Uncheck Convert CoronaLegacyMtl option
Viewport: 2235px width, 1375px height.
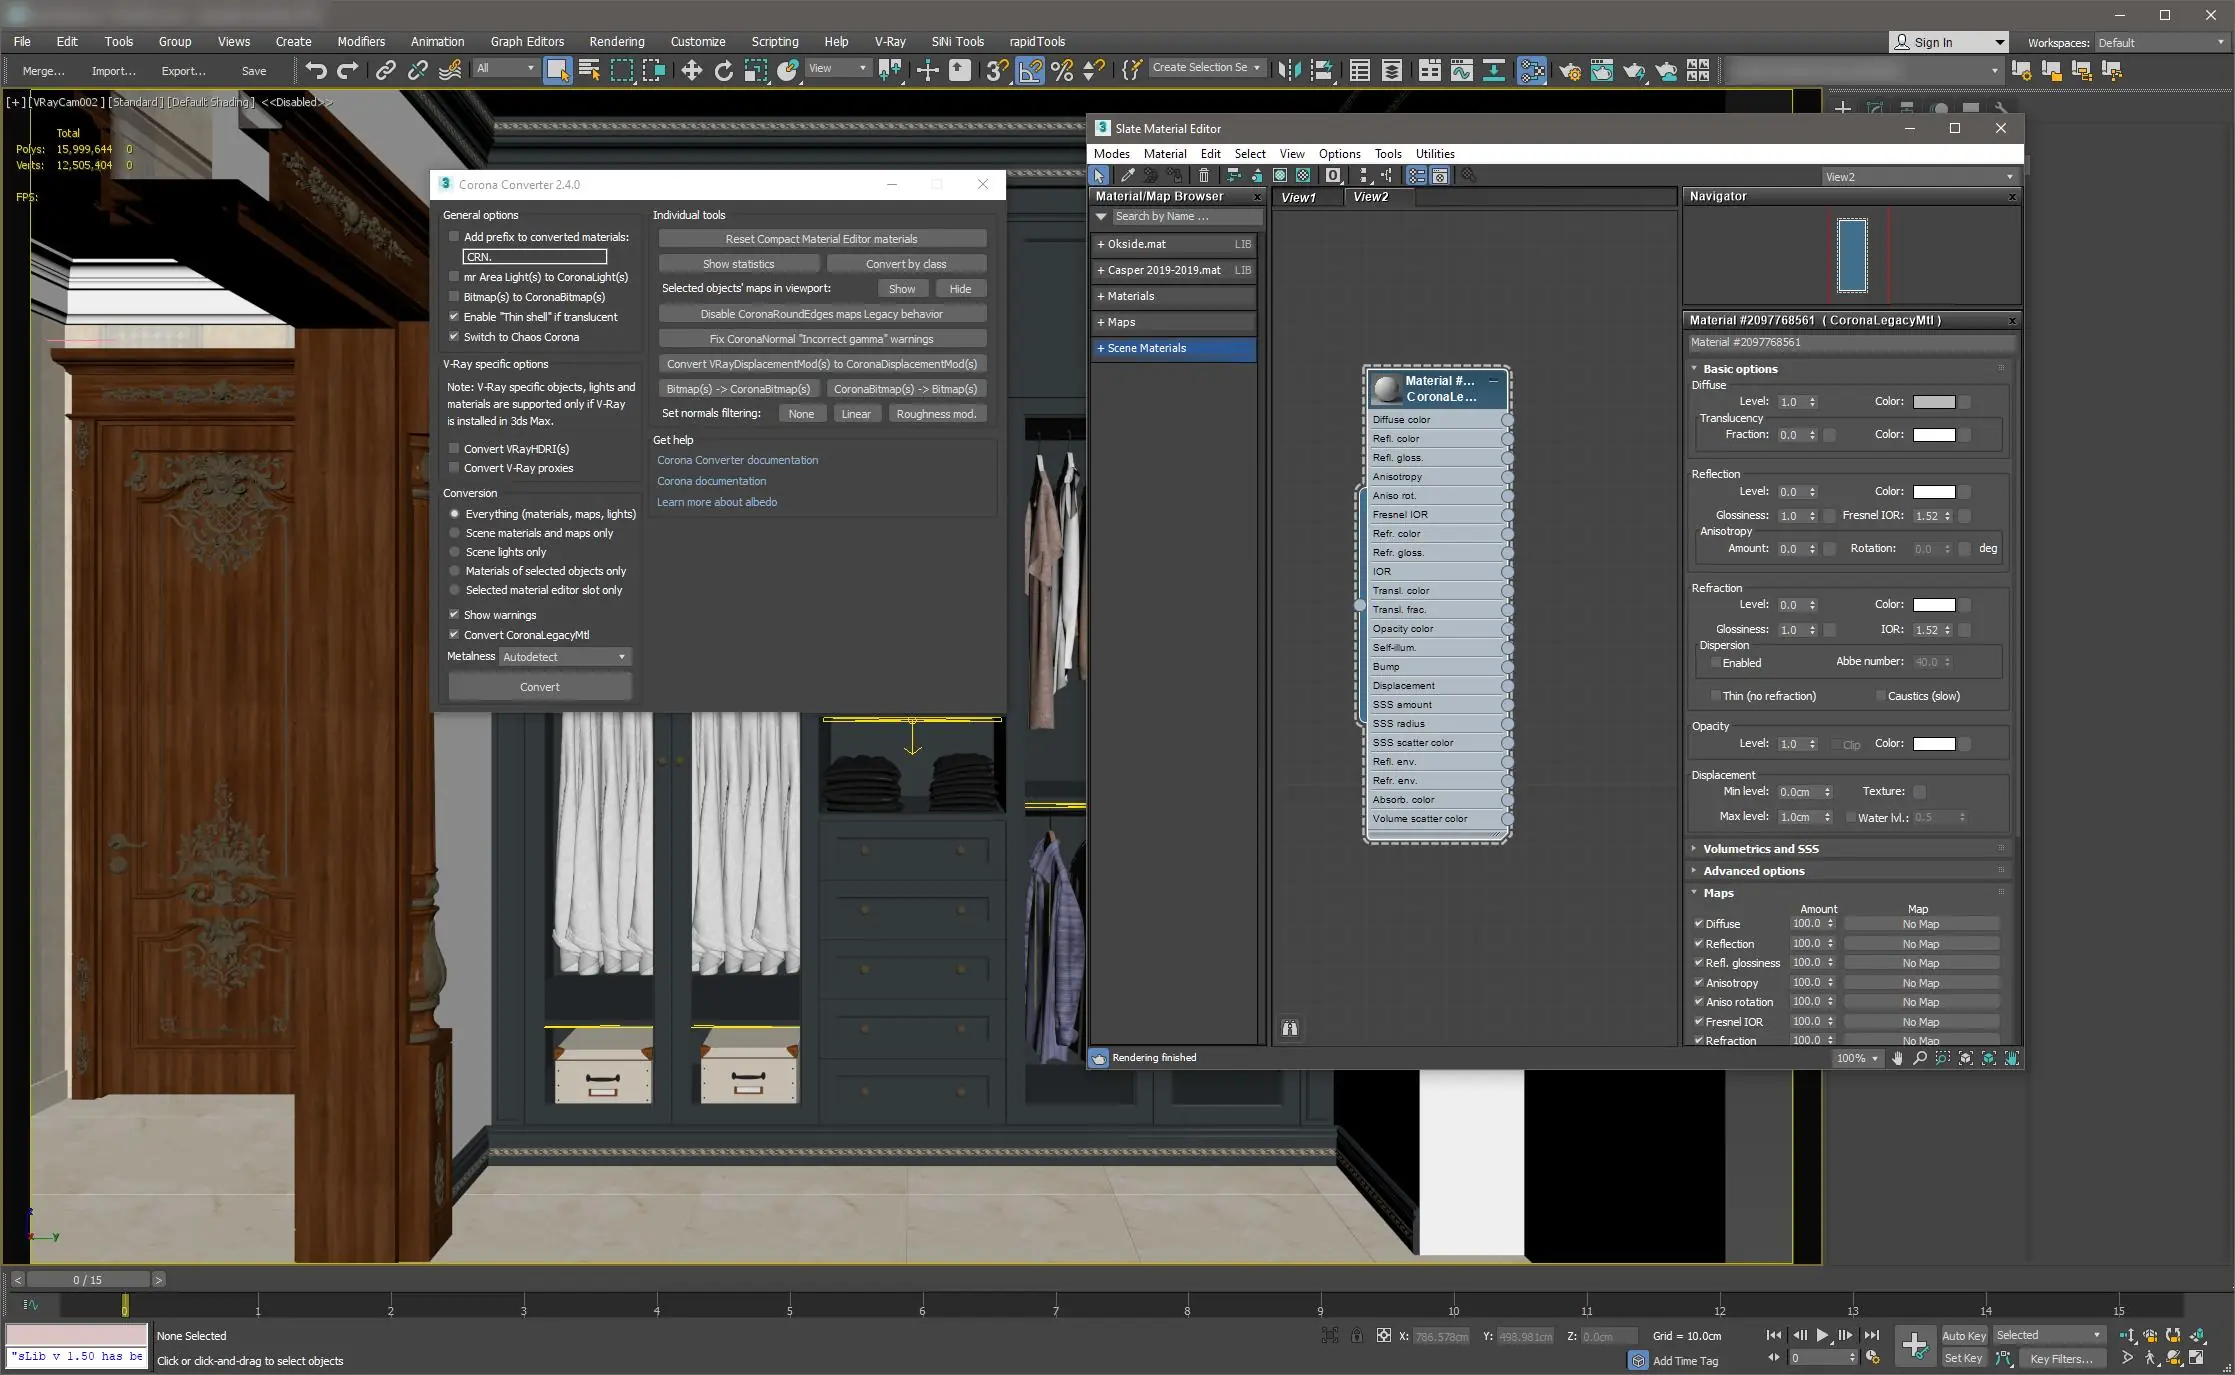(x=454, y=635)
